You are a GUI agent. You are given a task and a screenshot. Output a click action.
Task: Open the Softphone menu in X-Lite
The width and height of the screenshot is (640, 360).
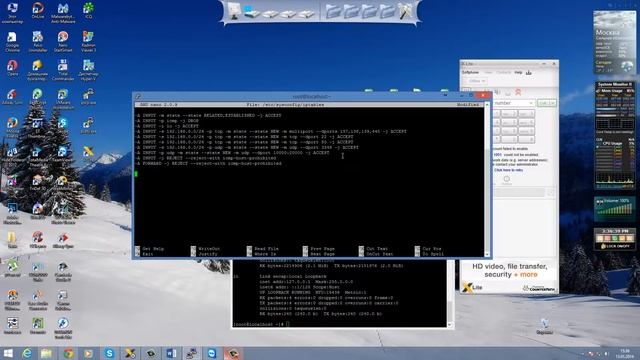[x=470, y=72]
